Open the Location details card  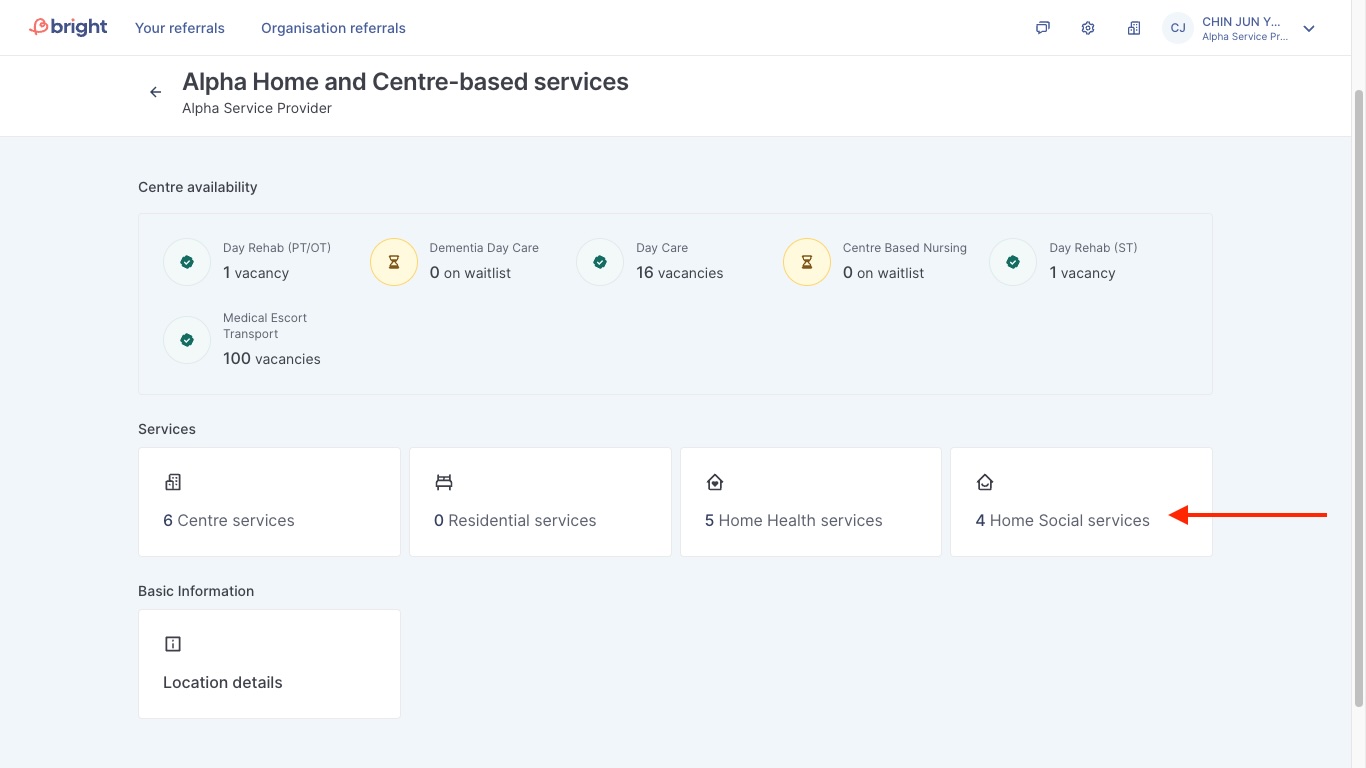click(x=269, y=664)
